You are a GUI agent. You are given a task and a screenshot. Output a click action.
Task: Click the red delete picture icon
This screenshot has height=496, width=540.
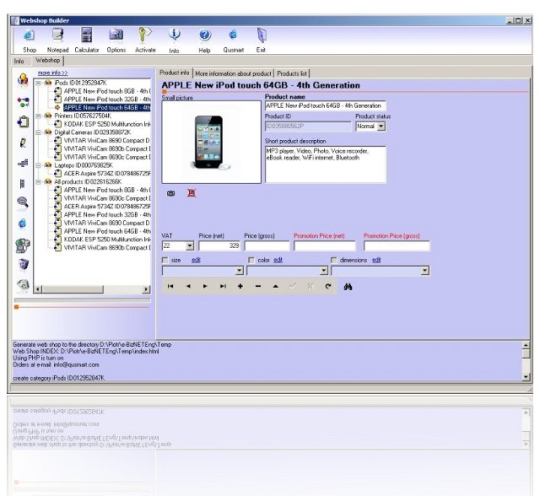tap(191, 193)
